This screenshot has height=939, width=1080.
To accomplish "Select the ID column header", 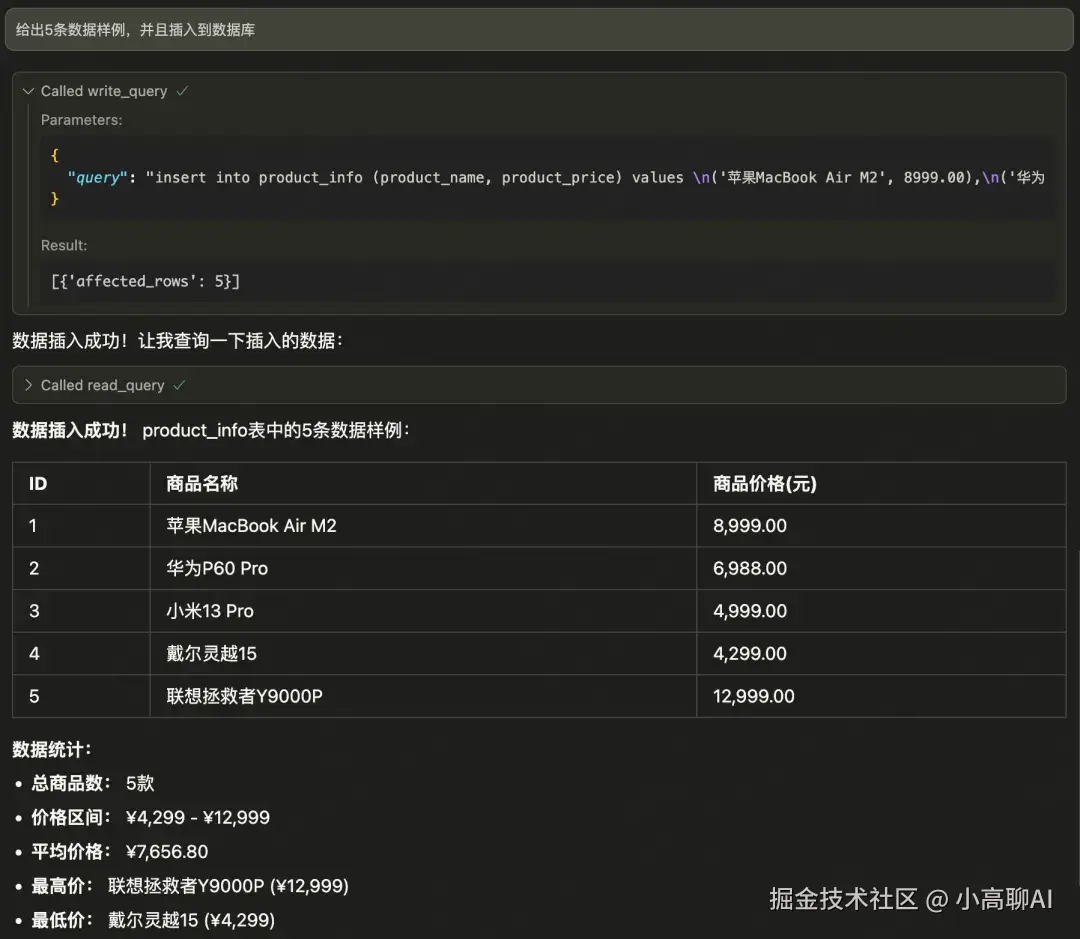I will [x=37, y=483].
